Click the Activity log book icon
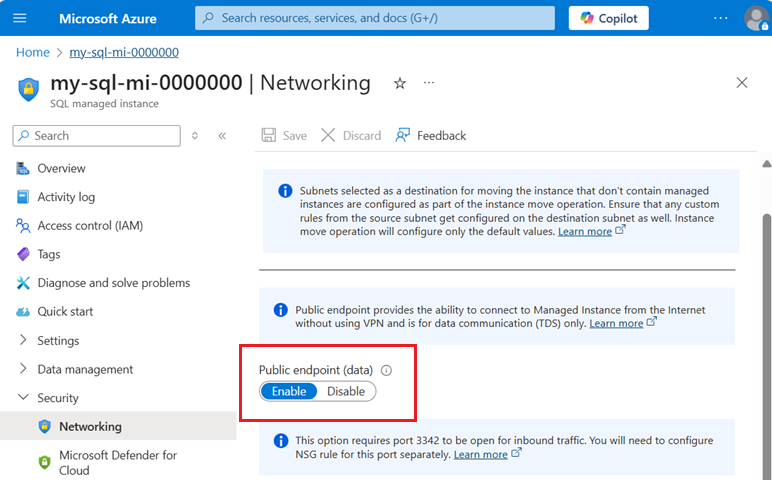 (x=23, y=197)
